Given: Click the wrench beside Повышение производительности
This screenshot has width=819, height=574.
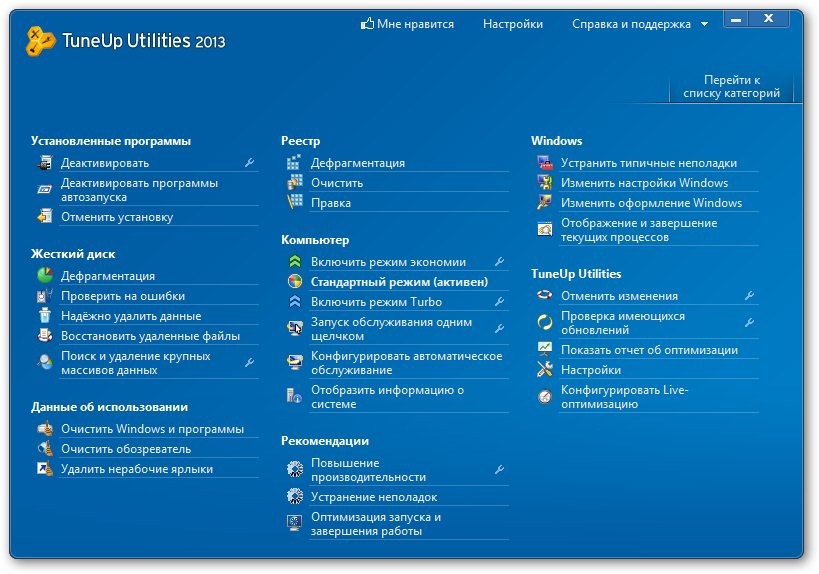Looking at the screenshot, I should [499, 469].
